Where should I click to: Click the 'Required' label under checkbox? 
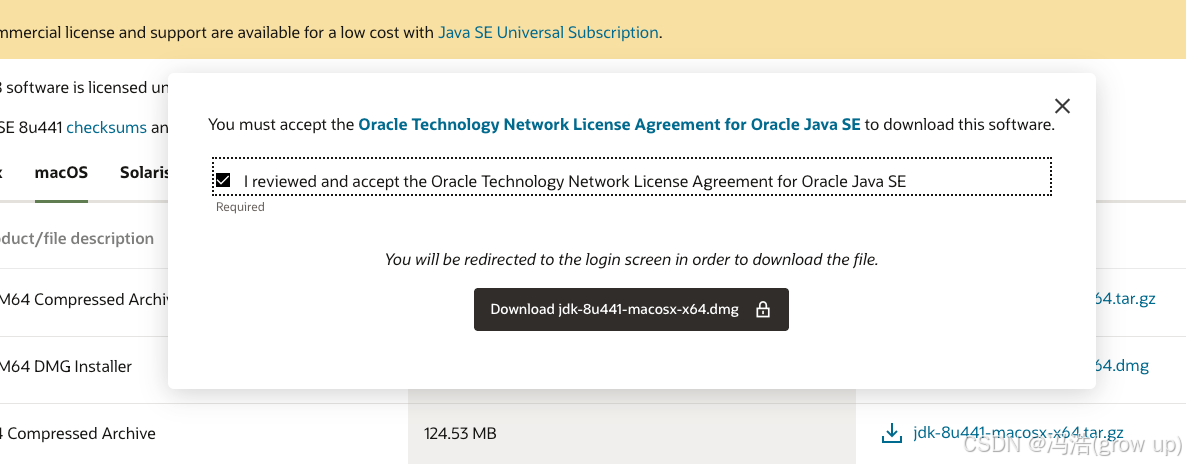tap(240, 207)
